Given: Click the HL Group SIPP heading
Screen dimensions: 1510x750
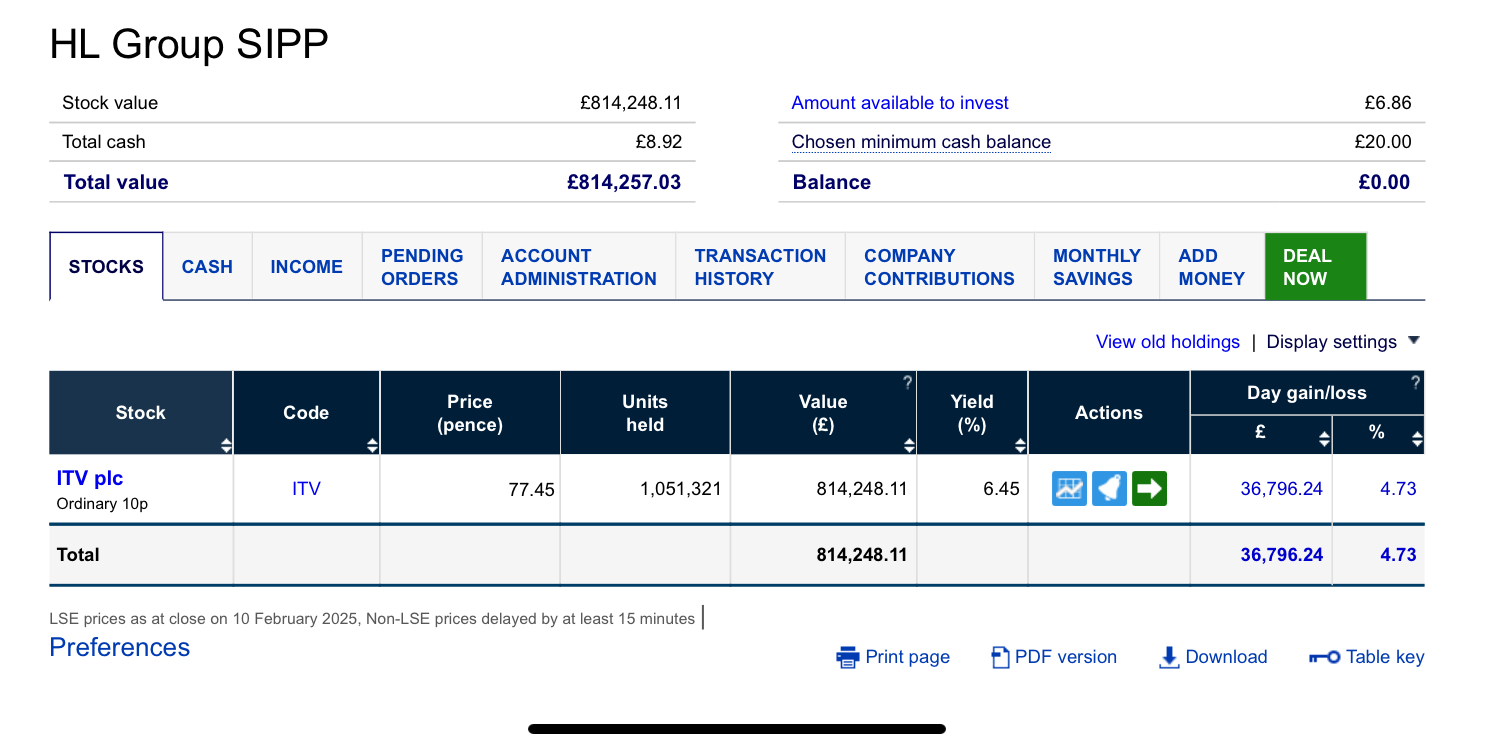Looking at the screenshot, I should click(x=189, y=44).
